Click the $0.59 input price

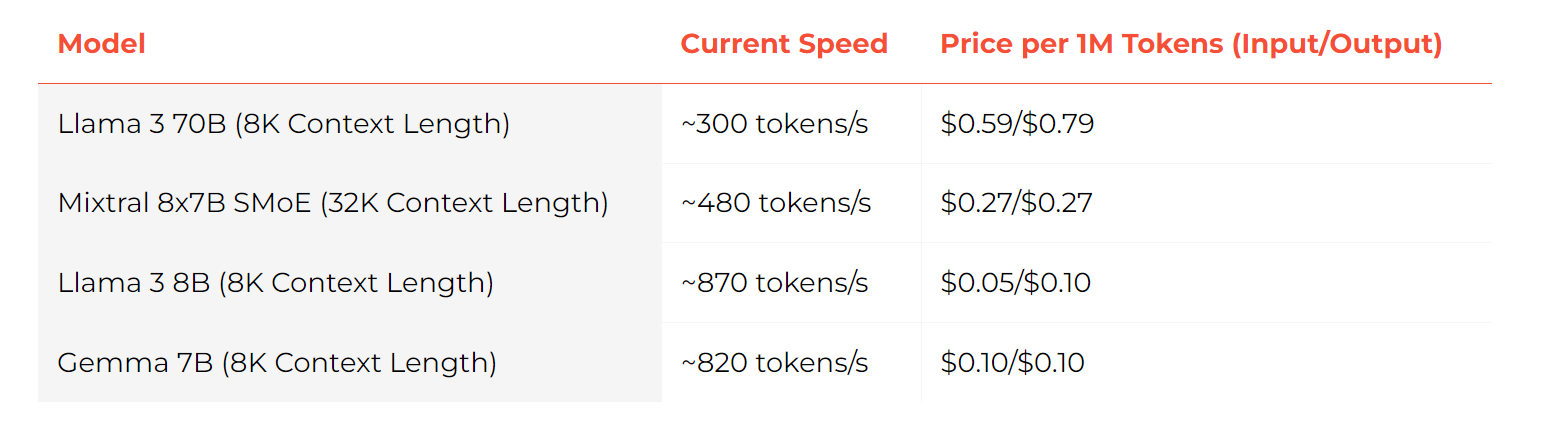(976, 124)
